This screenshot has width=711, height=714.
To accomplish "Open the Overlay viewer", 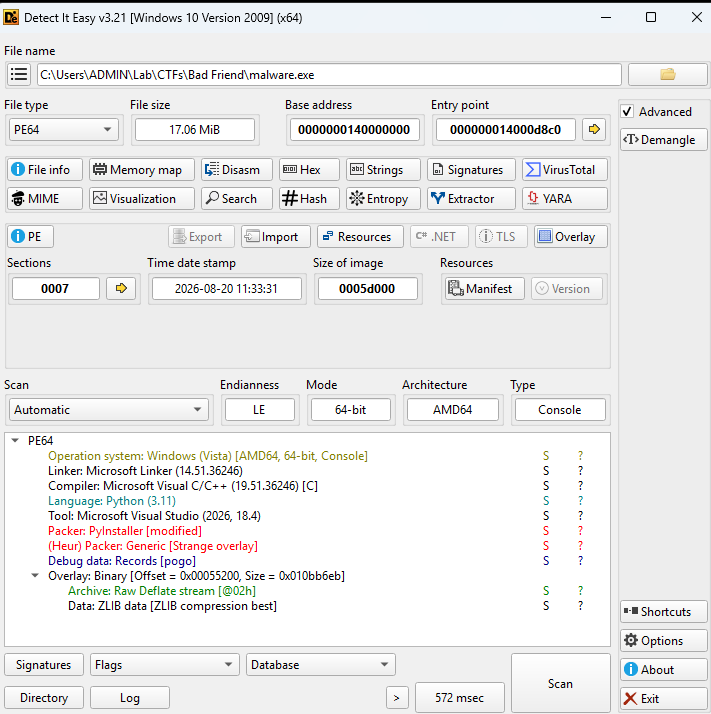I will [571, 237].
